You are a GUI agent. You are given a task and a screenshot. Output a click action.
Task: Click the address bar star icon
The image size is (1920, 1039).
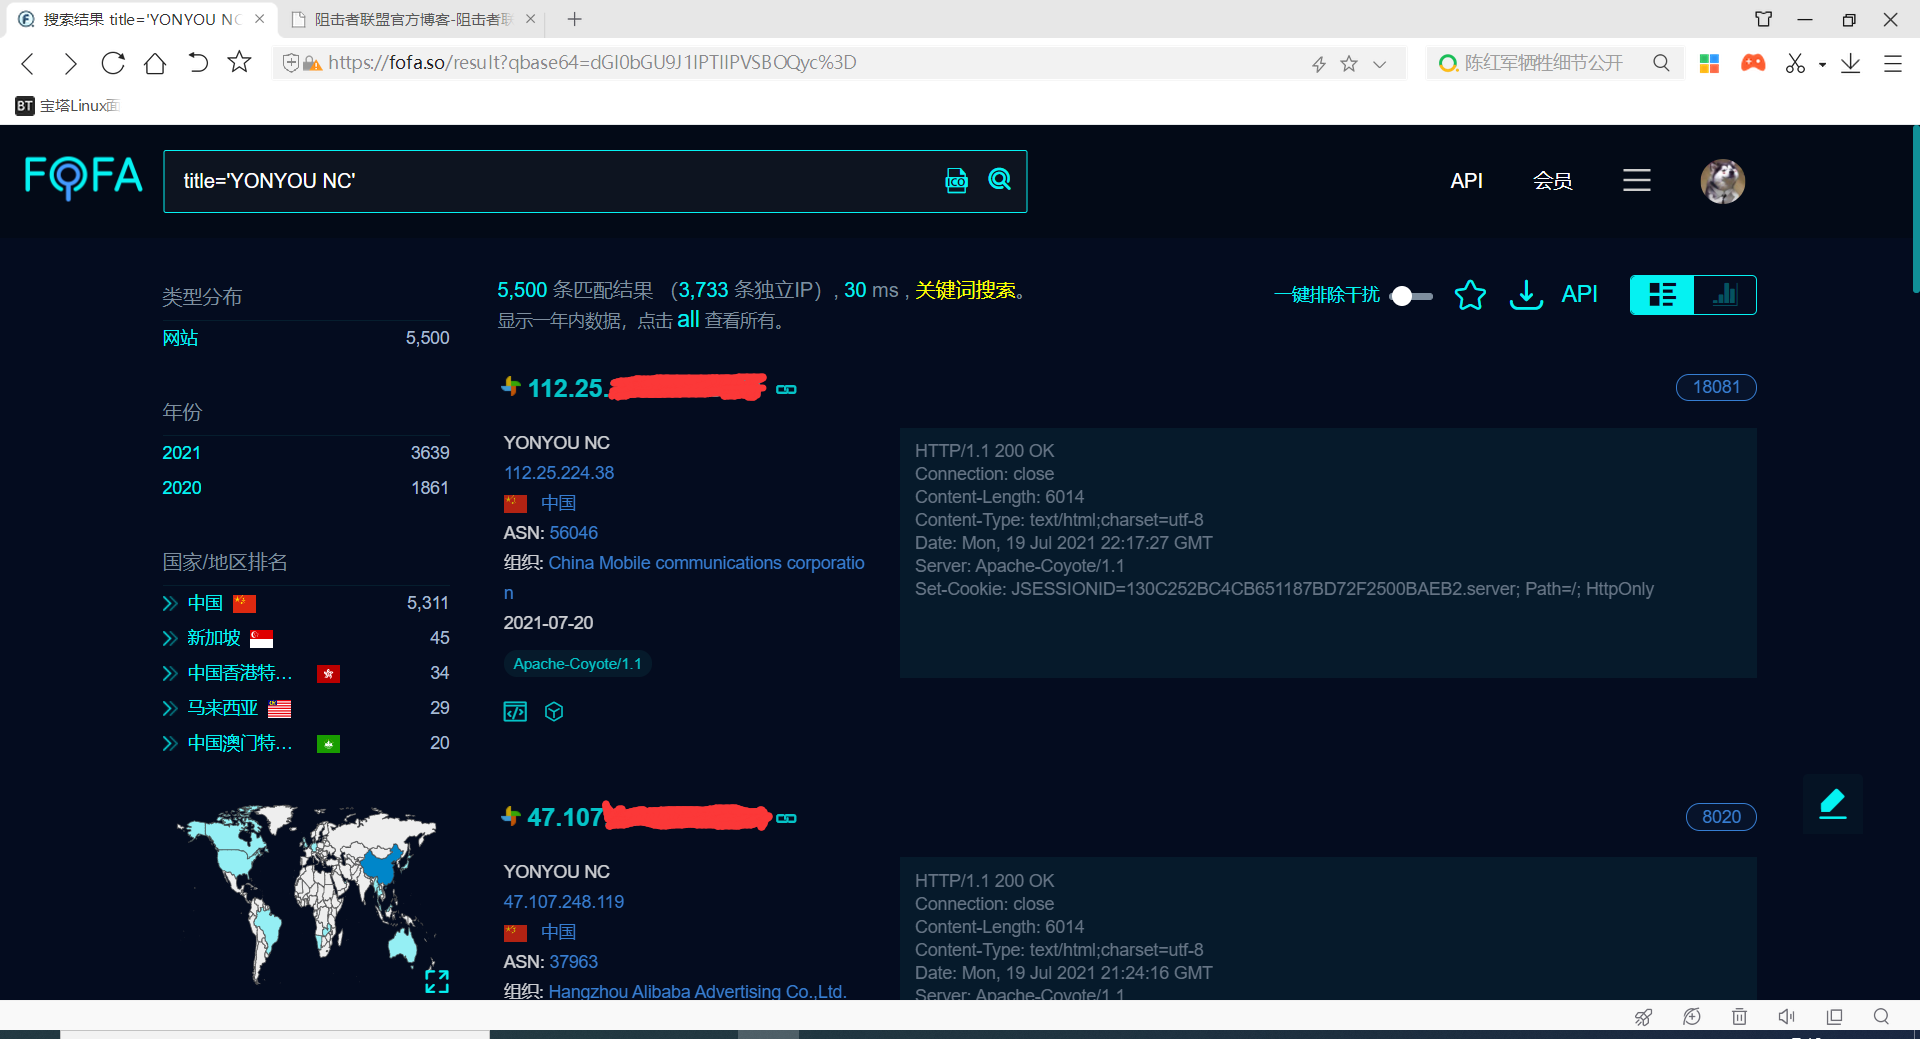[1349, 64]
